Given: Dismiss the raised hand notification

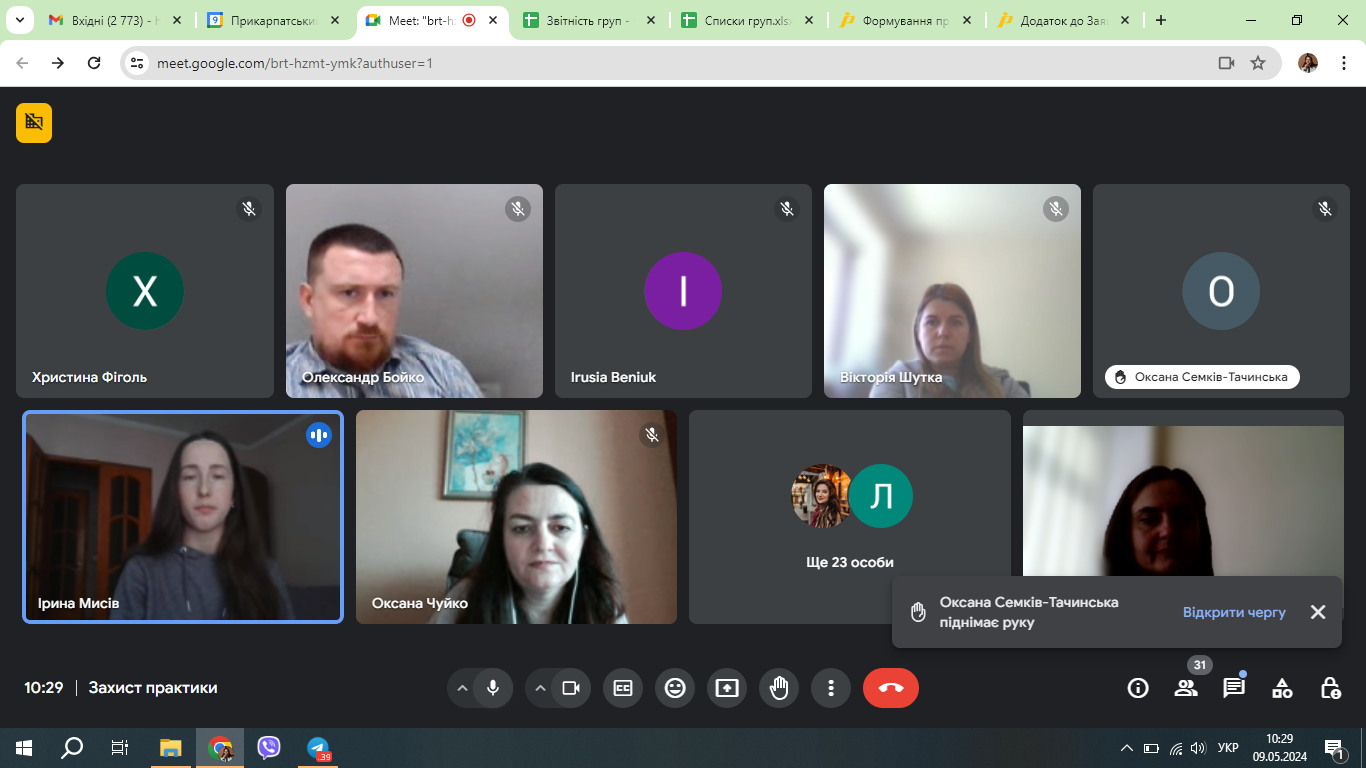Looking at the screenshot, I should pyautogui.click(x=1318, y=612).
